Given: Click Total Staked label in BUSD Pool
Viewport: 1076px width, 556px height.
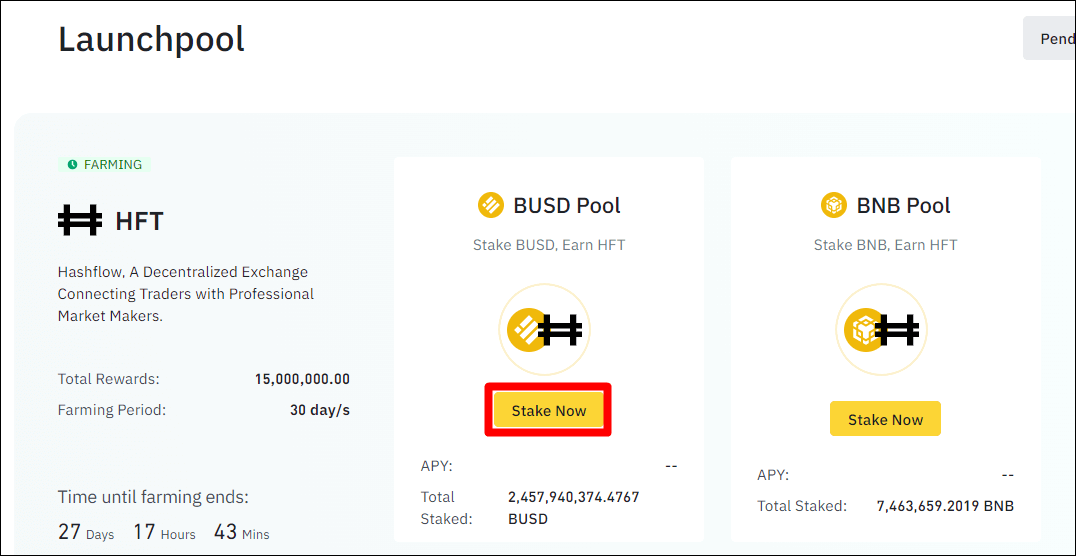Looking at the screenshot, I should pyautogui.click(x=447, y=507).
